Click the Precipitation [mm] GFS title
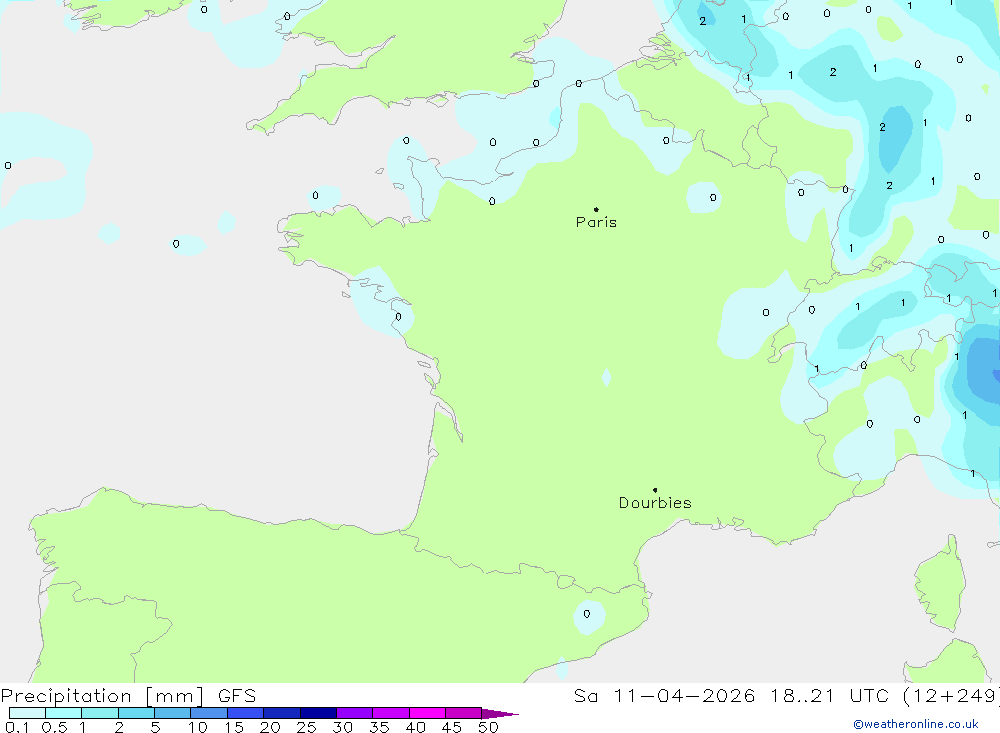 [x=128, y=695]
